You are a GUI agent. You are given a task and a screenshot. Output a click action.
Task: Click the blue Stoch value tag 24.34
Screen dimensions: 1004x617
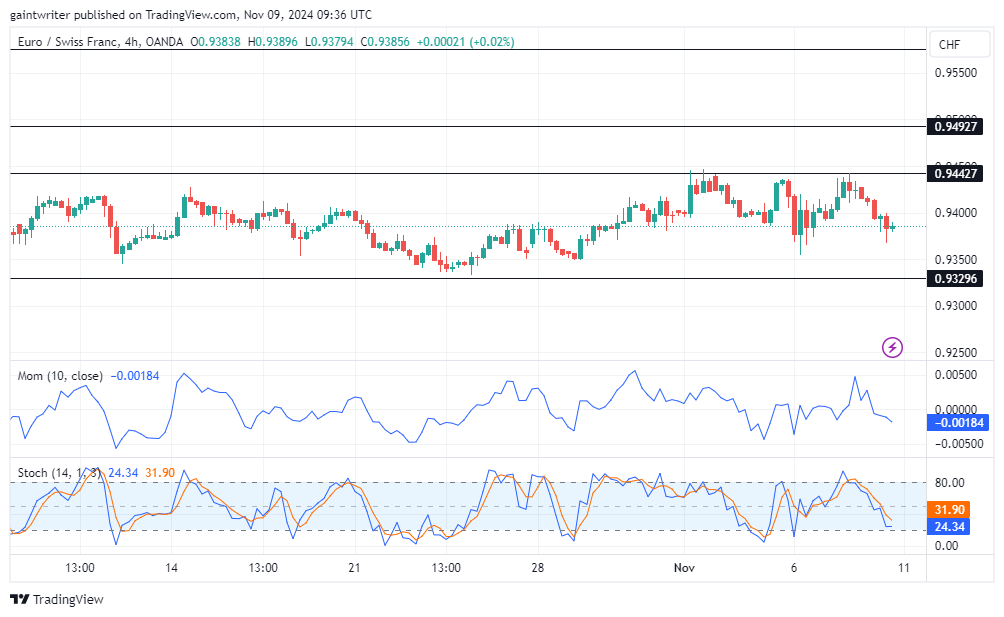[949, 527]
